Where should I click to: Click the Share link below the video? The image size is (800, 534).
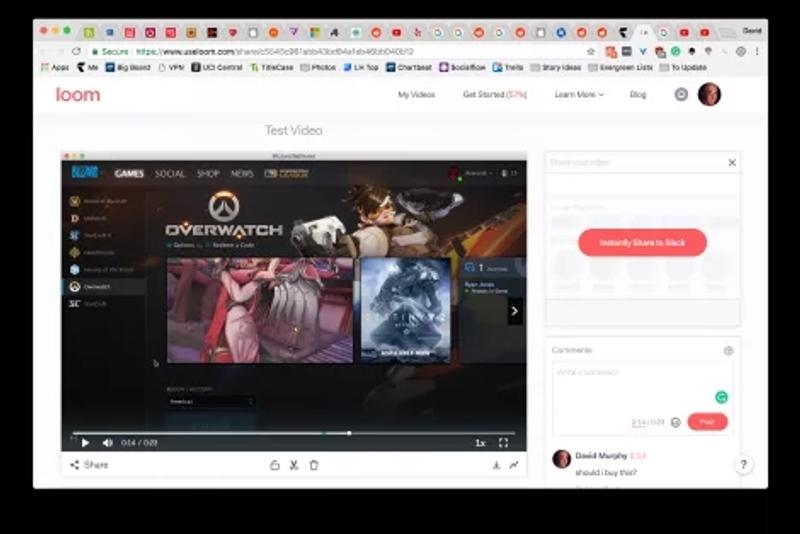[89, 465]
